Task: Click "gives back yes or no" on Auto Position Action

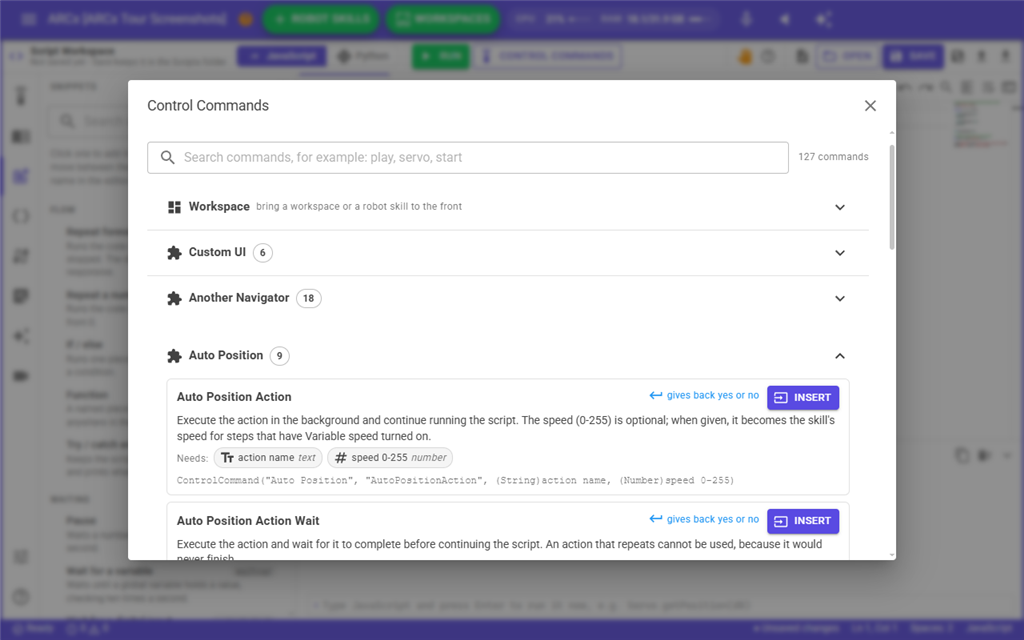Action: coord(704,395)
